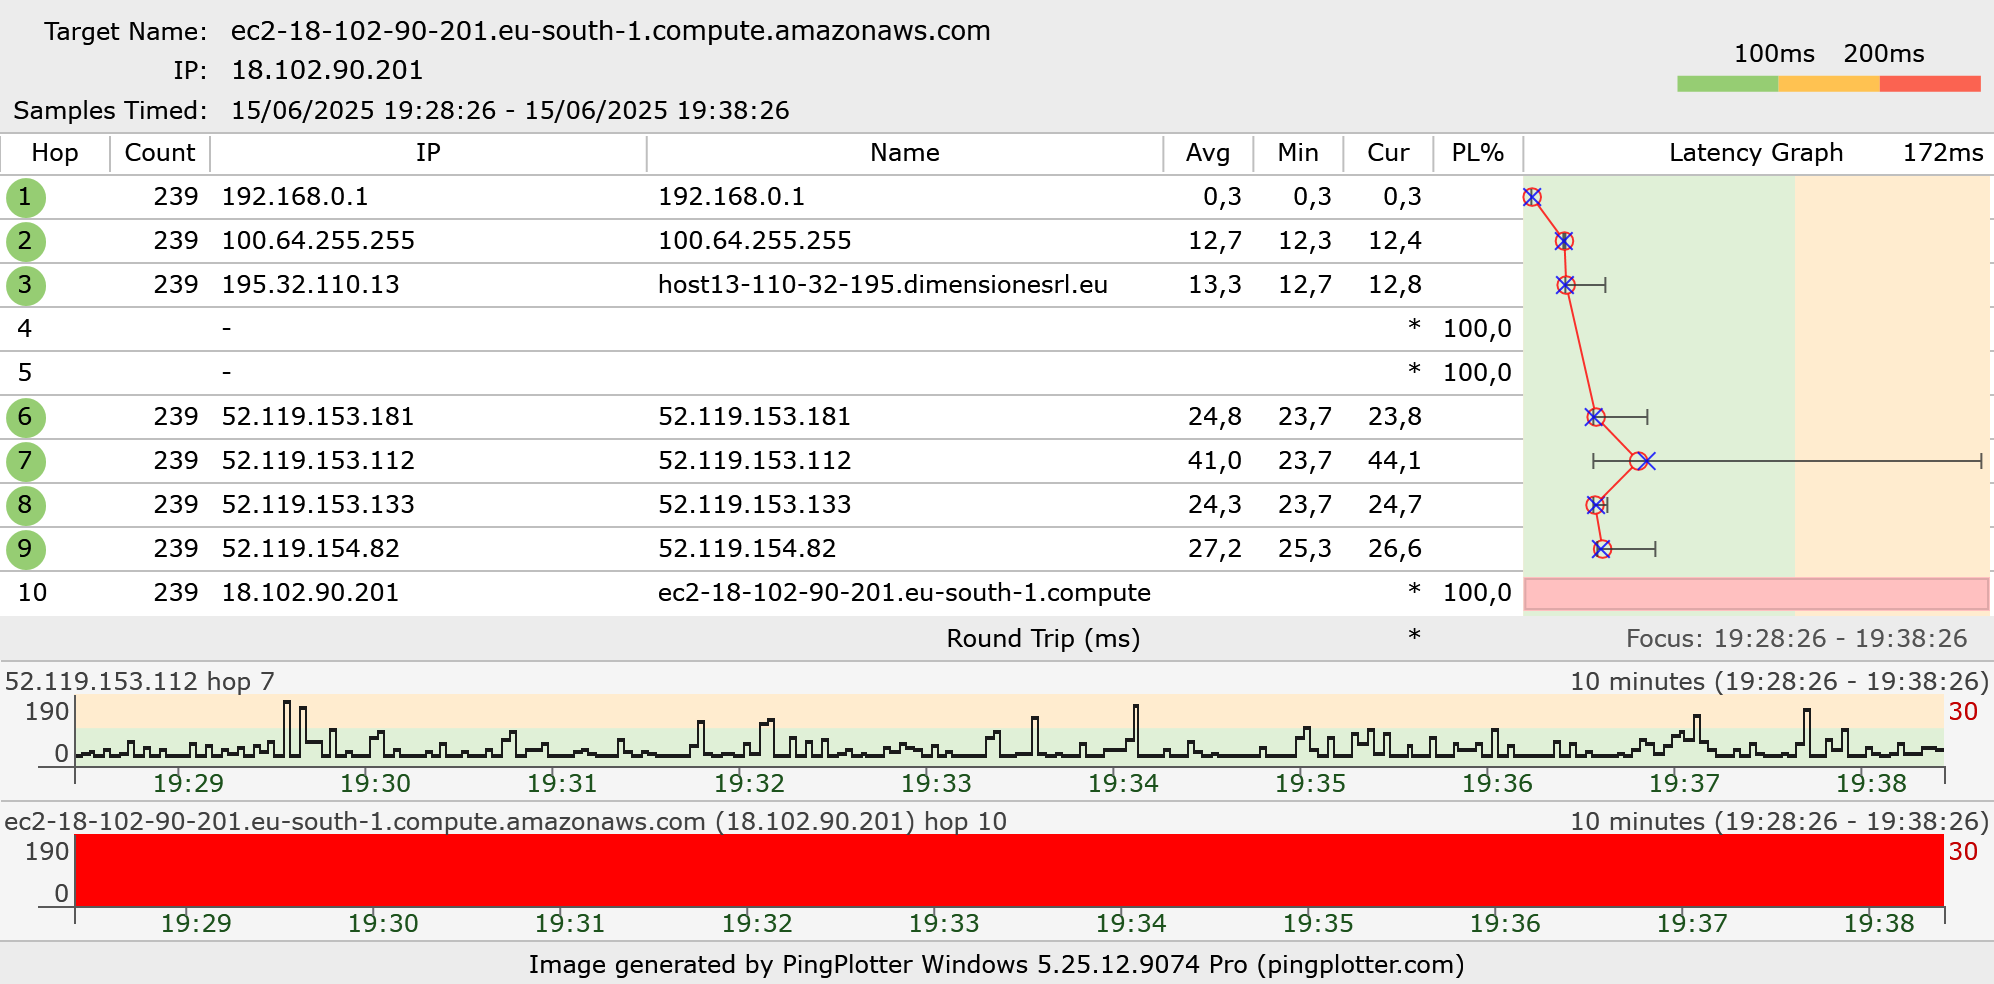The width and height of the screenshot is (1994, 984).
Task: Click the green hop 6 circle icon
Action: pos(26,417)
